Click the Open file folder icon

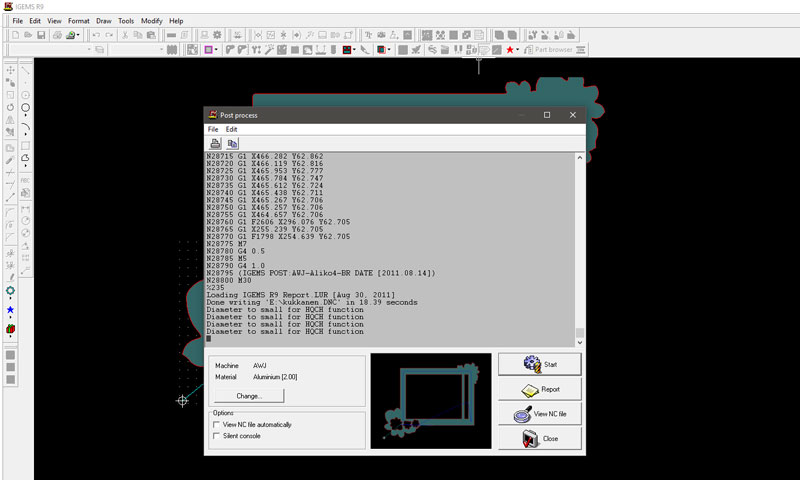coord(28,35)
